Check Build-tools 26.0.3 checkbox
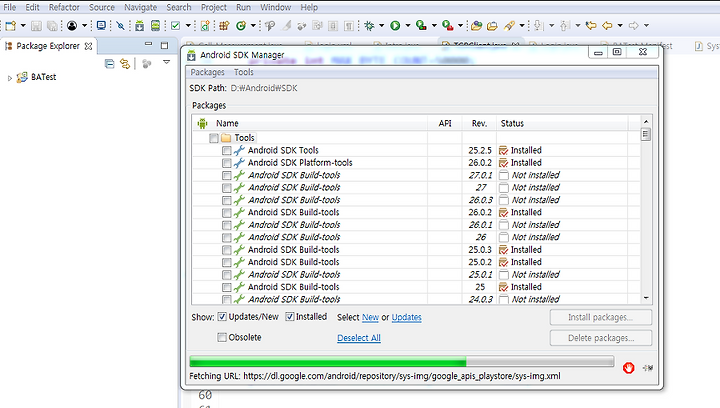The height and width of the screenshot is (408, 720). point(226,200)
